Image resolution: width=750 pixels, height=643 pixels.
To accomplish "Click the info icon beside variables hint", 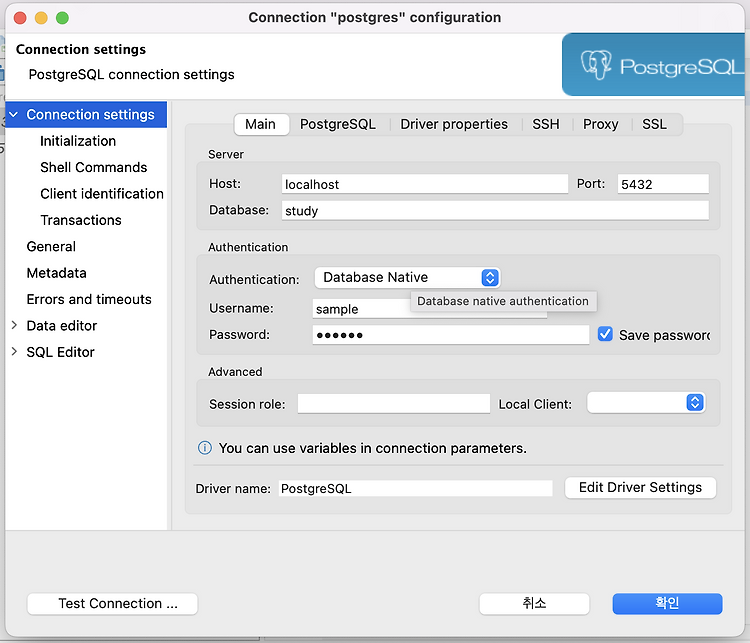I will coord(205,448).
